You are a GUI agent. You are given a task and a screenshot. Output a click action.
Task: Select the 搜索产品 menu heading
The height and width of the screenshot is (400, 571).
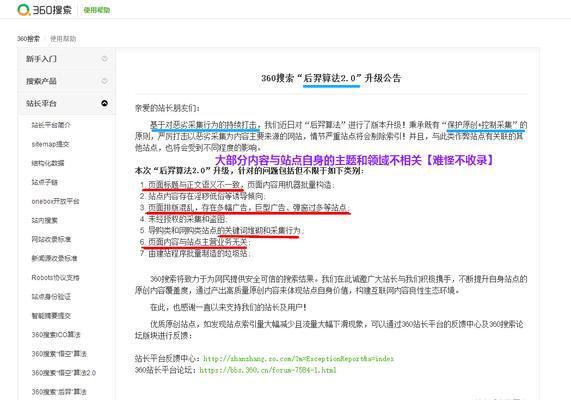point(41,81)
